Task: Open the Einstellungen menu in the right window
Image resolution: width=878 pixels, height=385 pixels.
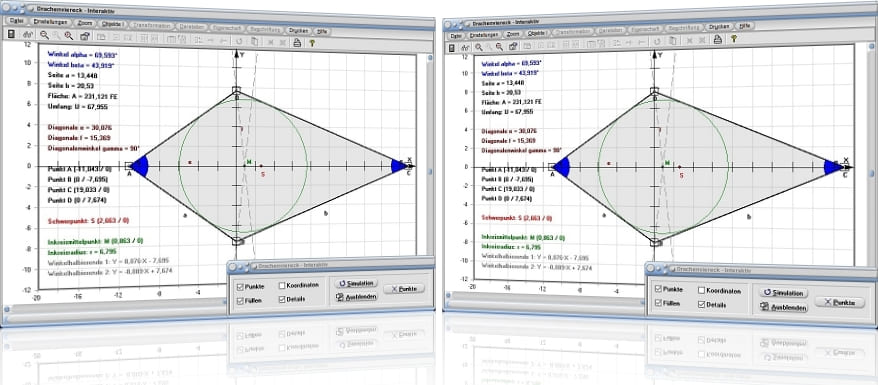Action: pyautogui.click(x=484, y=34)
